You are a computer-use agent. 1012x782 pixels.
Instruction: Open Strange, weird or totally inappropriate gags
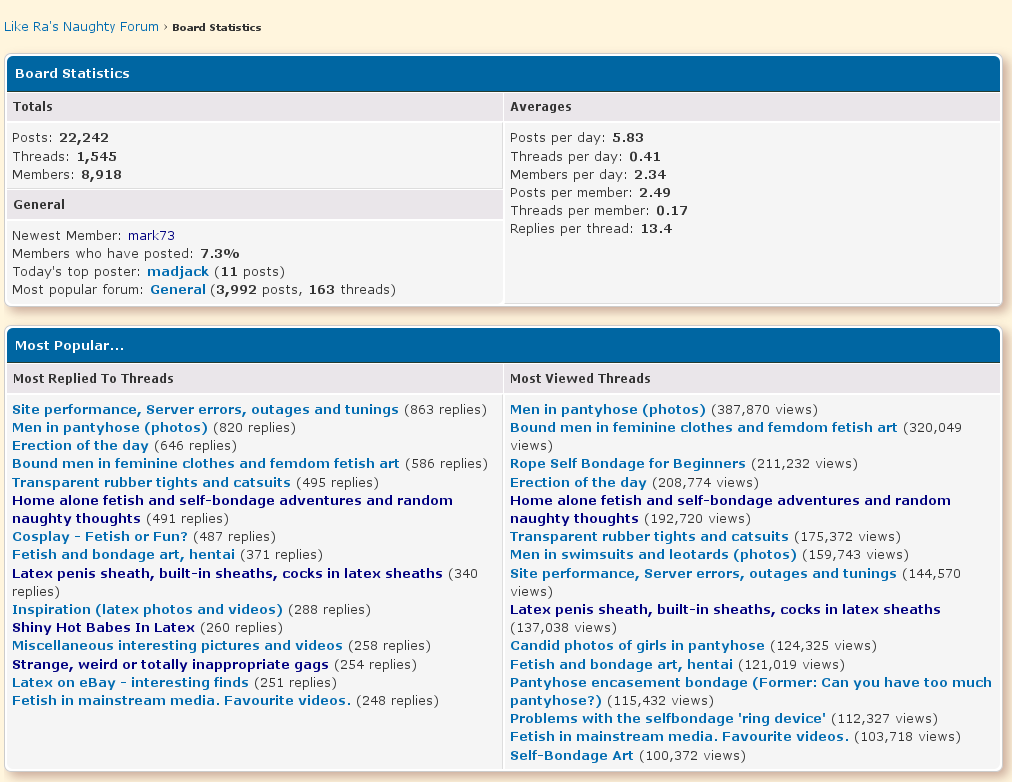click(170, 665)
